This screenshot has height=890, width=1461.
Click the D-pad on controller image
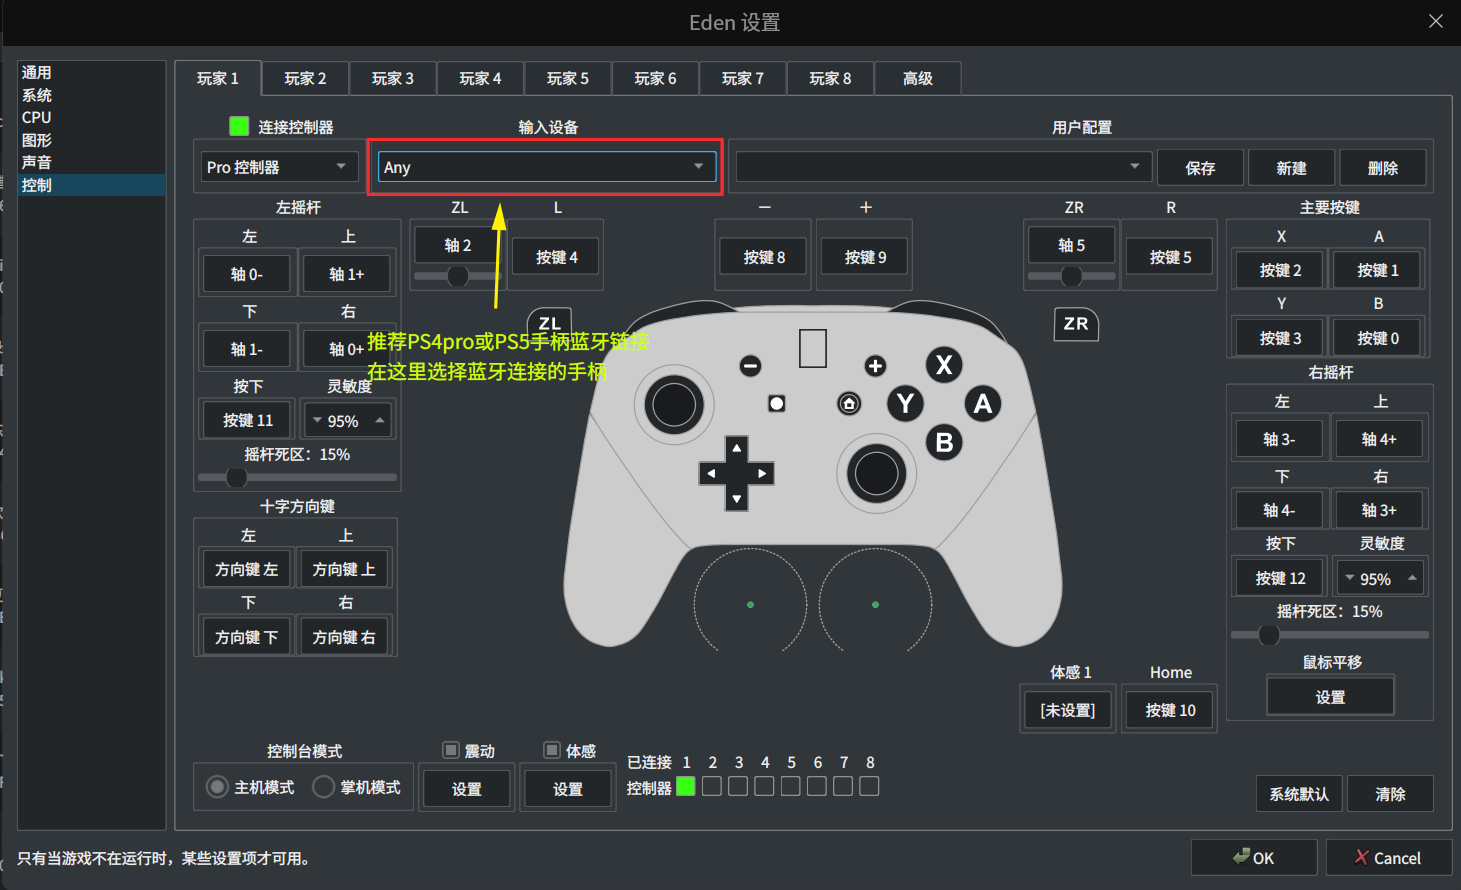point(737,473)
